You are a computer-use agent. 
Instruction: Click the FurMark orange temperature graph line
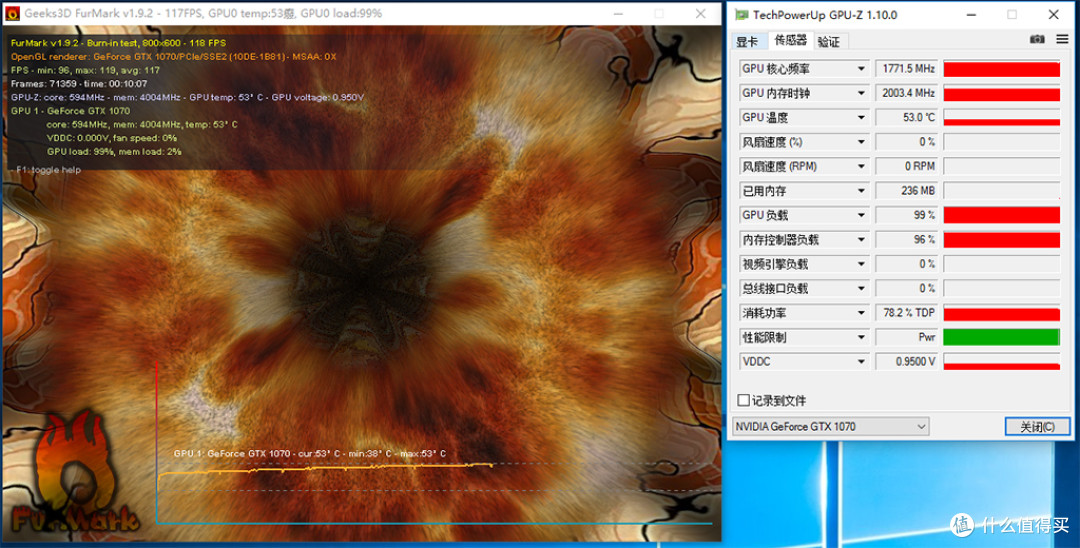click(324, 470)
